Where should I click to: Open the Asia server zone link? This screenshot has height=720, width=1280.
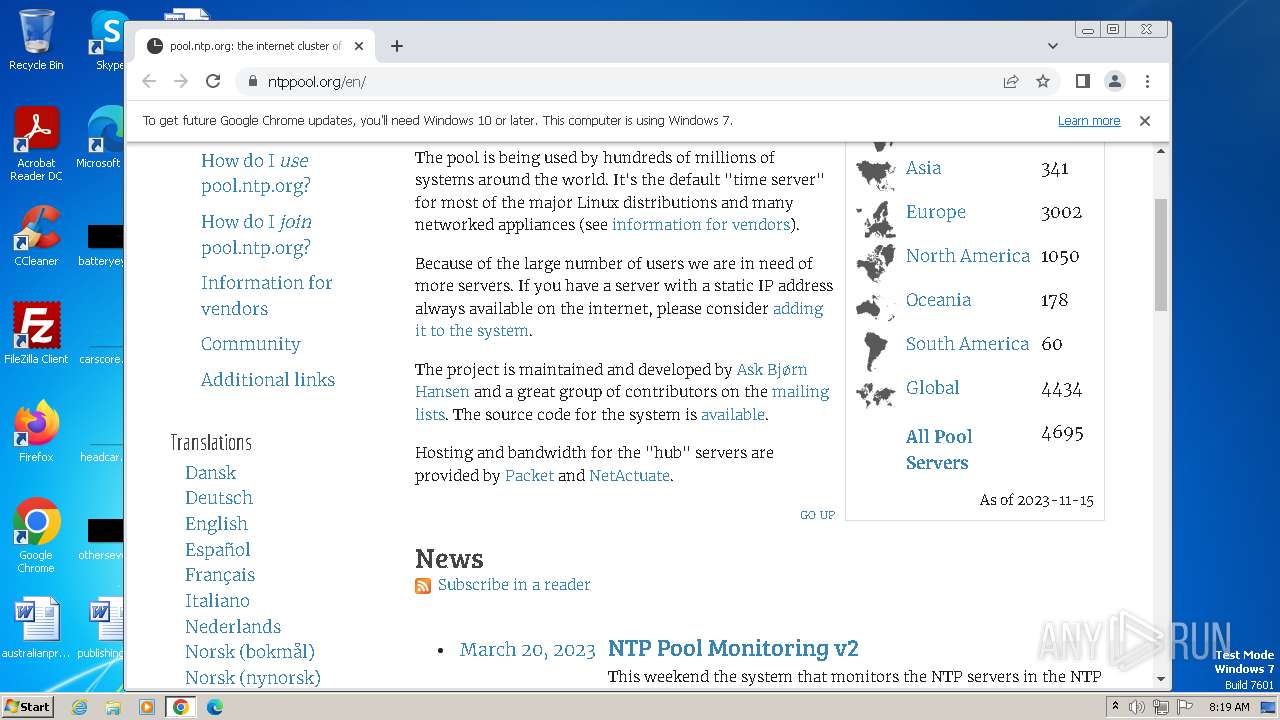click(x=923, y=168)
